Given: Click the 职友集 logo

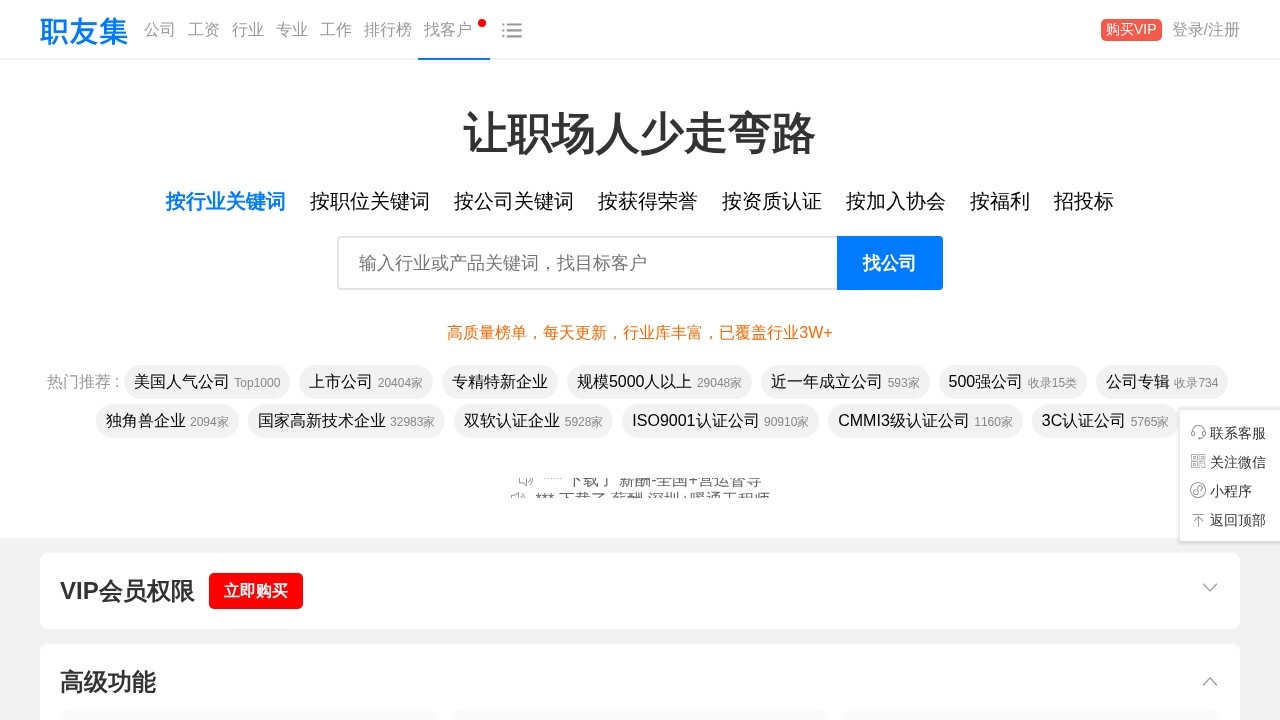Looking at the screenshot, I should tap(83, 30).
